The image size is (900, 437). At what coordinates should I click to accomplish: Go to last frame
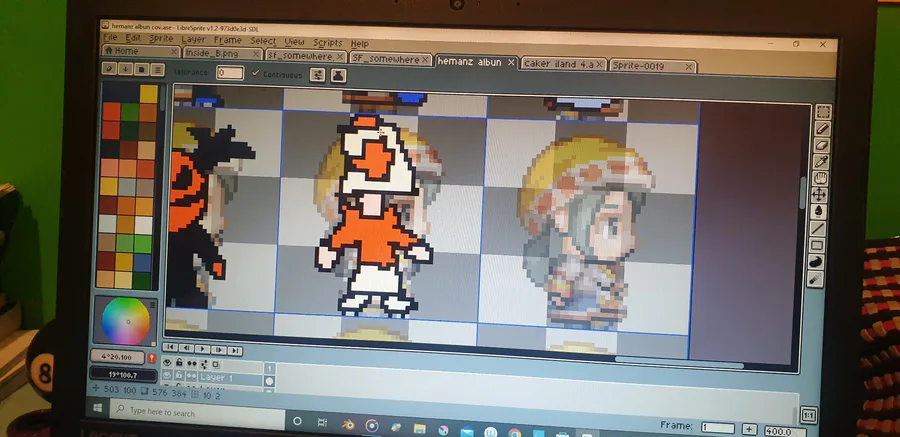pyautogui.click(x=235, y=350)
